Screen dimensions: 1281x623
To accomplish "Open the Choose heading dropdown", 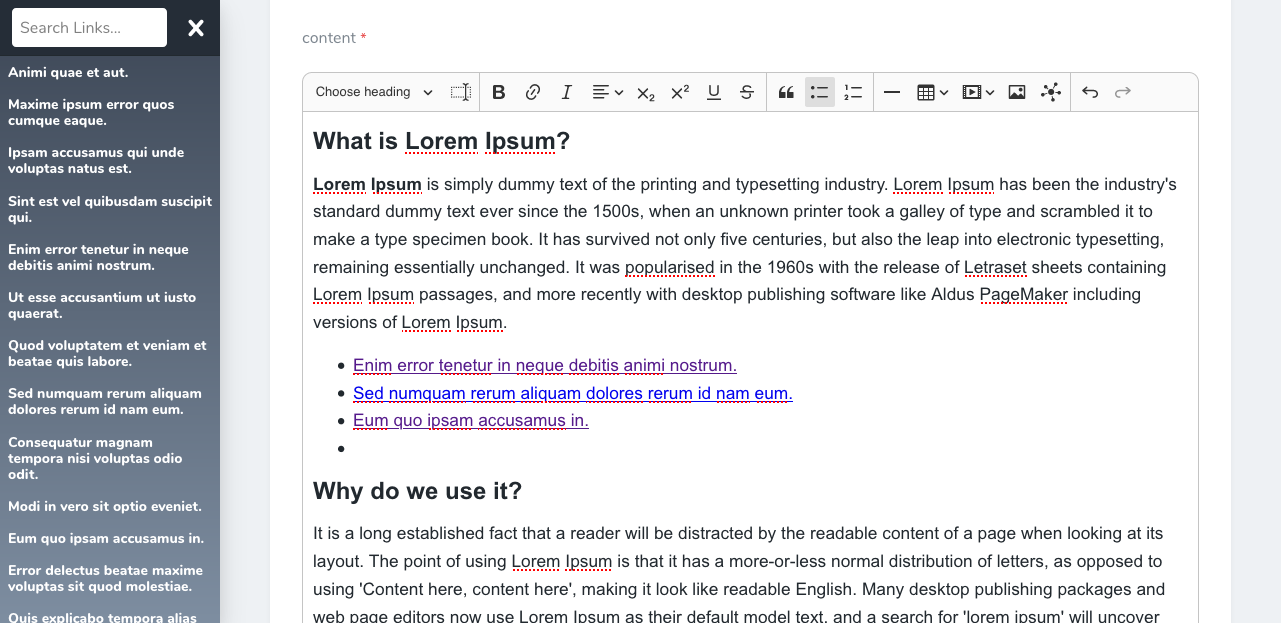I will click(374, 92).
